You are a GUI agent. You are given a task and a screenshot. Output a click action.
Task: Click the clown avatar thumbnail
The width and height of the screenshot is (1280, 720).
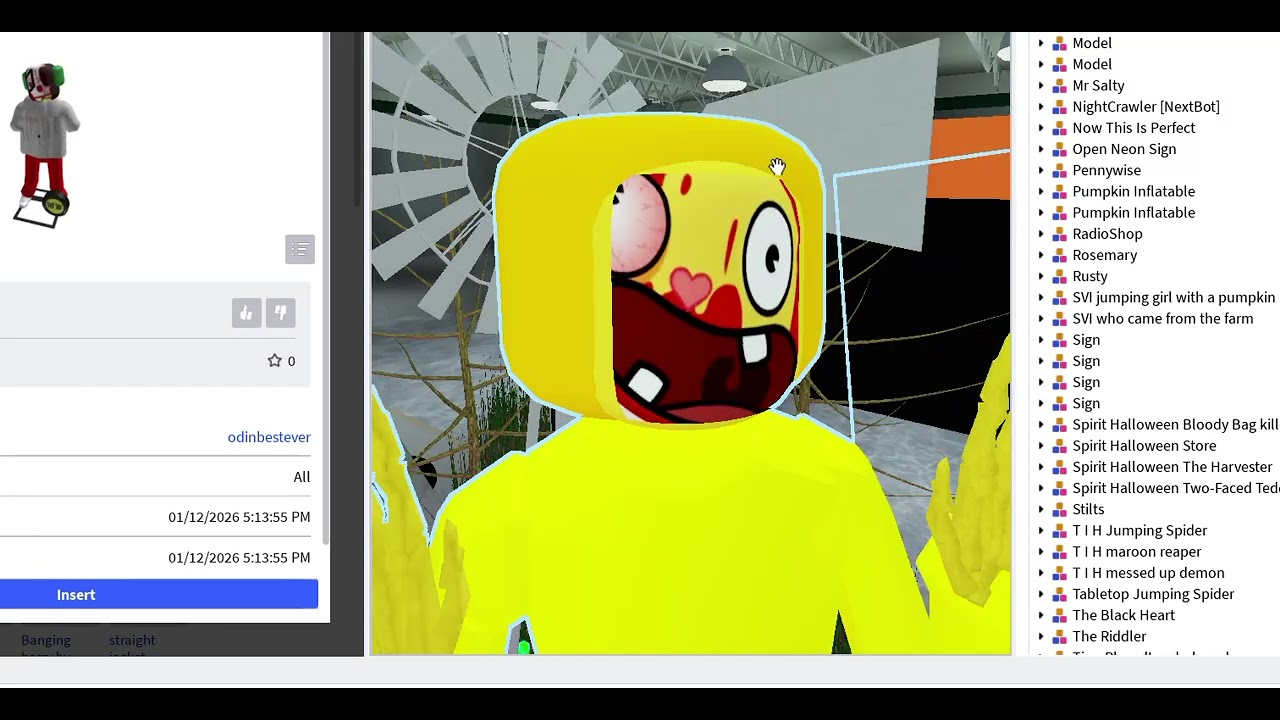tap(43, 145)
